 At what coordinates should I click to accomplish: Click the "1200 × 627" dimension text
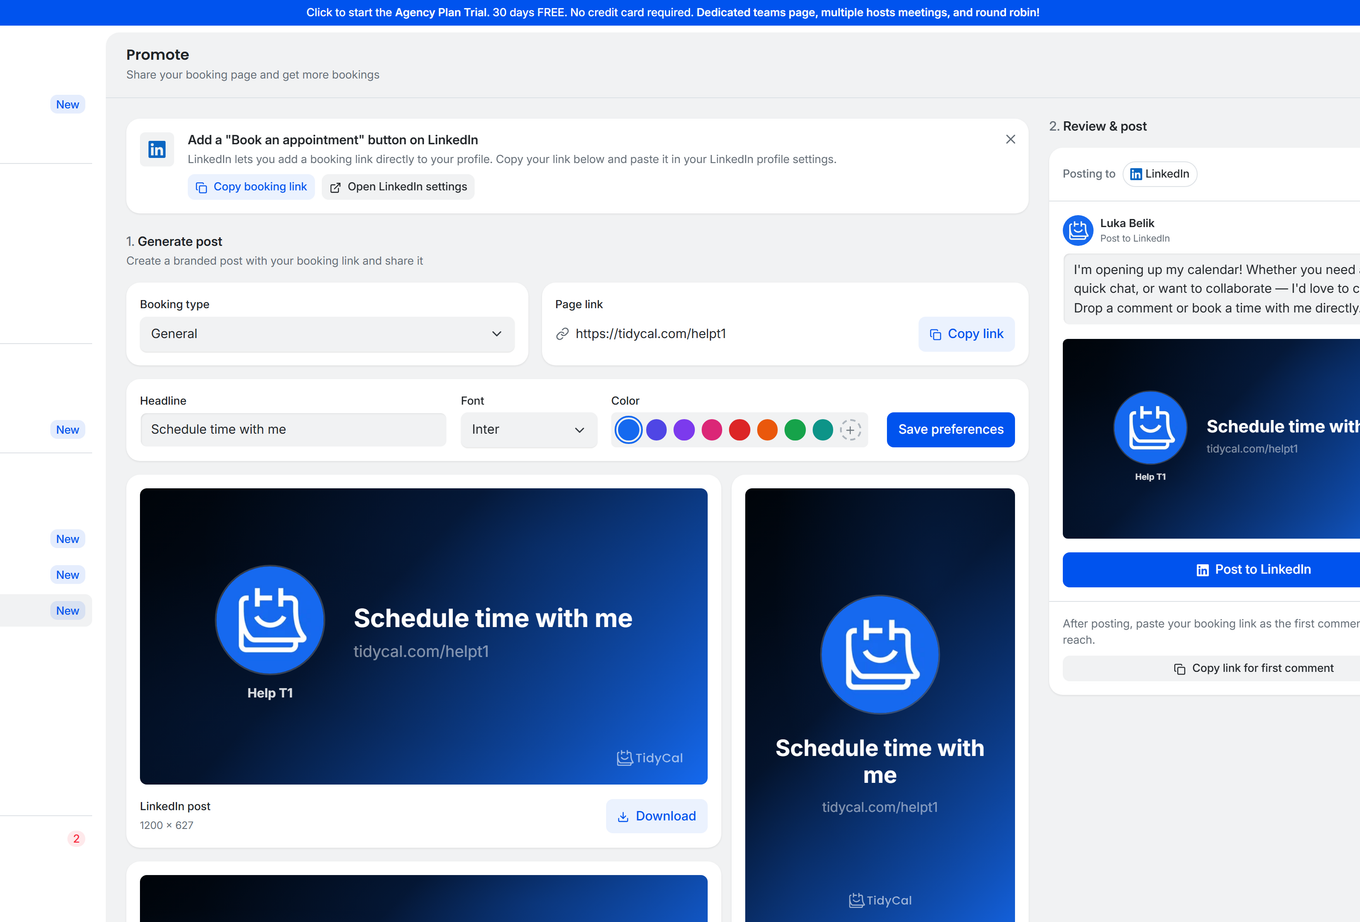(167, 826)
